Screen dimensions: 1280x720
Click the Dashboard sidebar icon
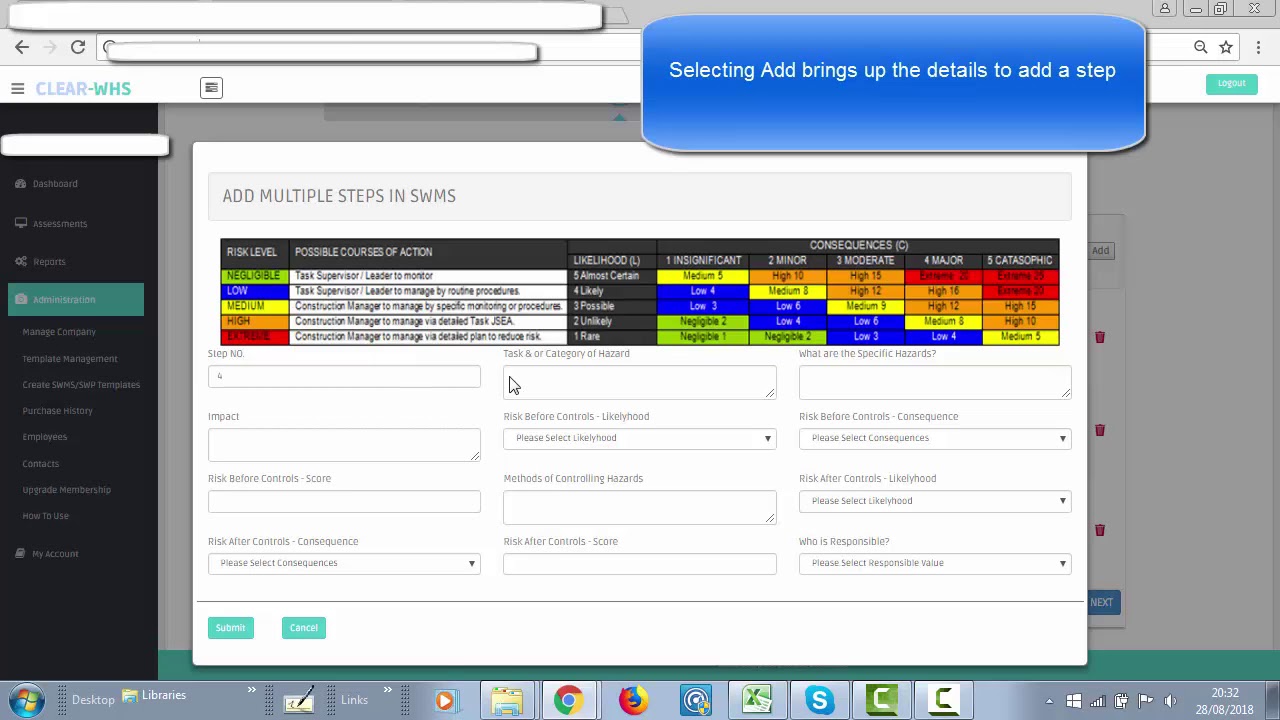click(20, 183)
